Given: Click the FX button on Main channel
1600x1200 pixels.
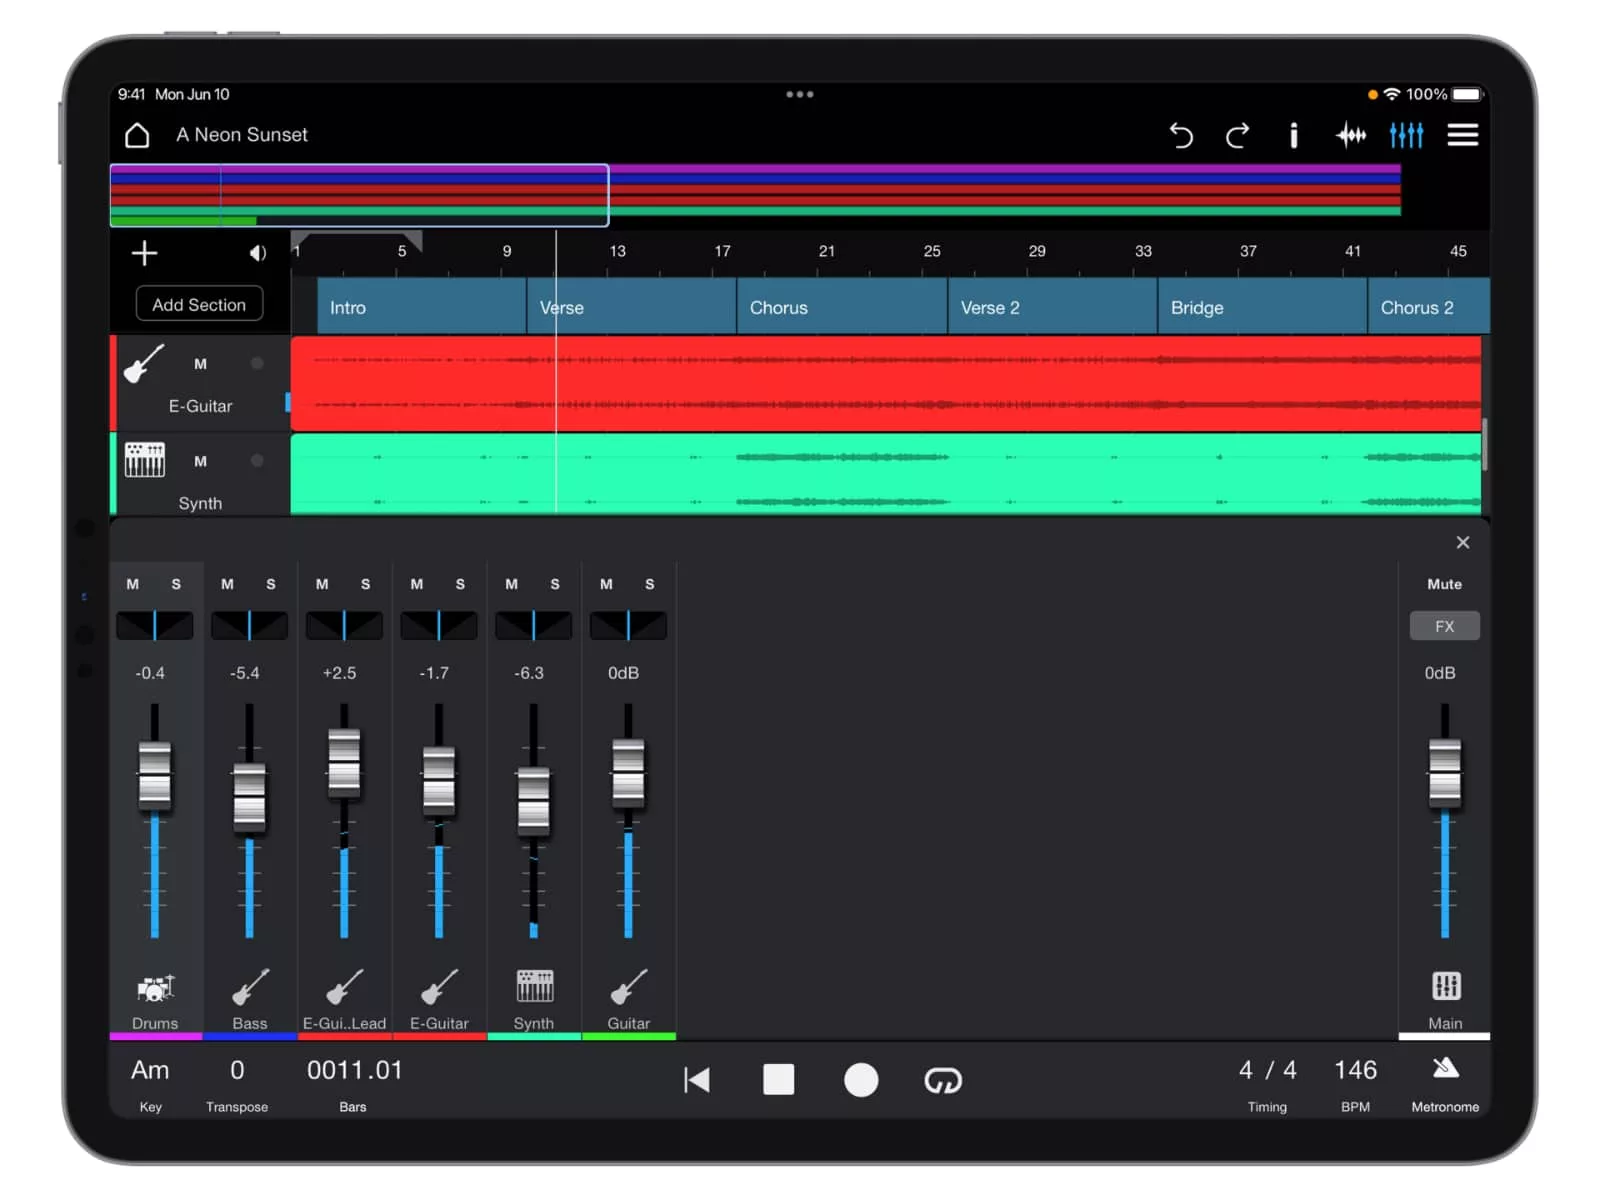Looking at the screenshot, I should click(x=1444, y=626).
